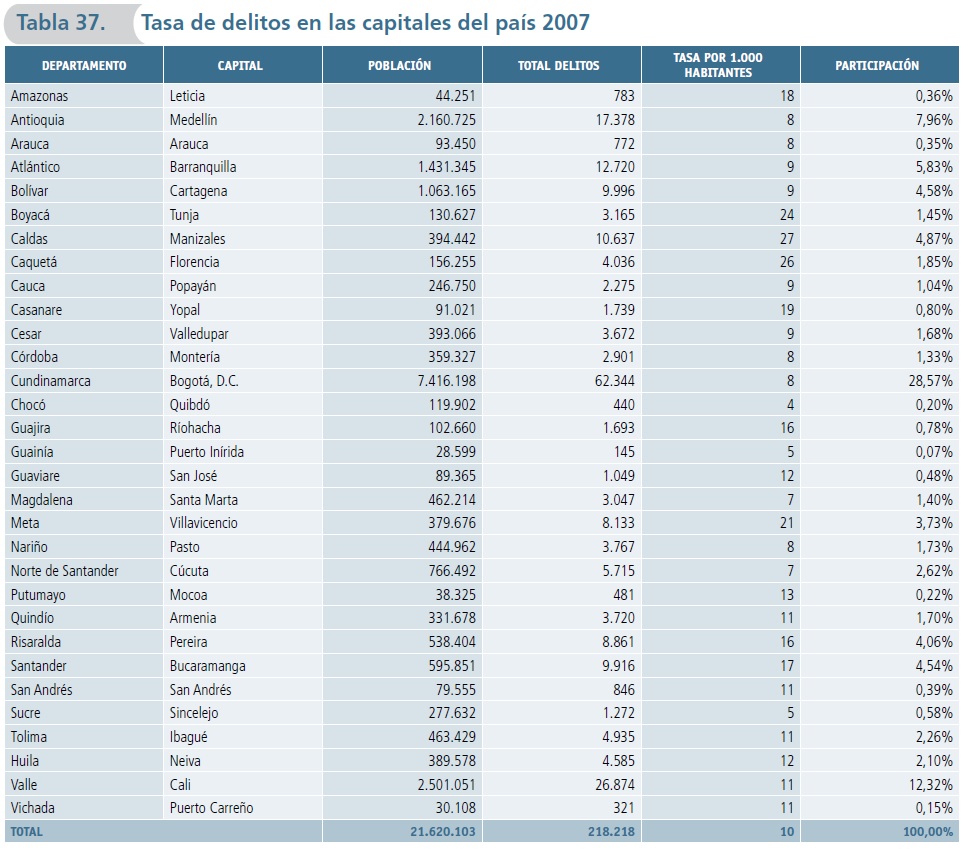
Task: Select the Puerto Carreño capital cell
Action: 211,808
